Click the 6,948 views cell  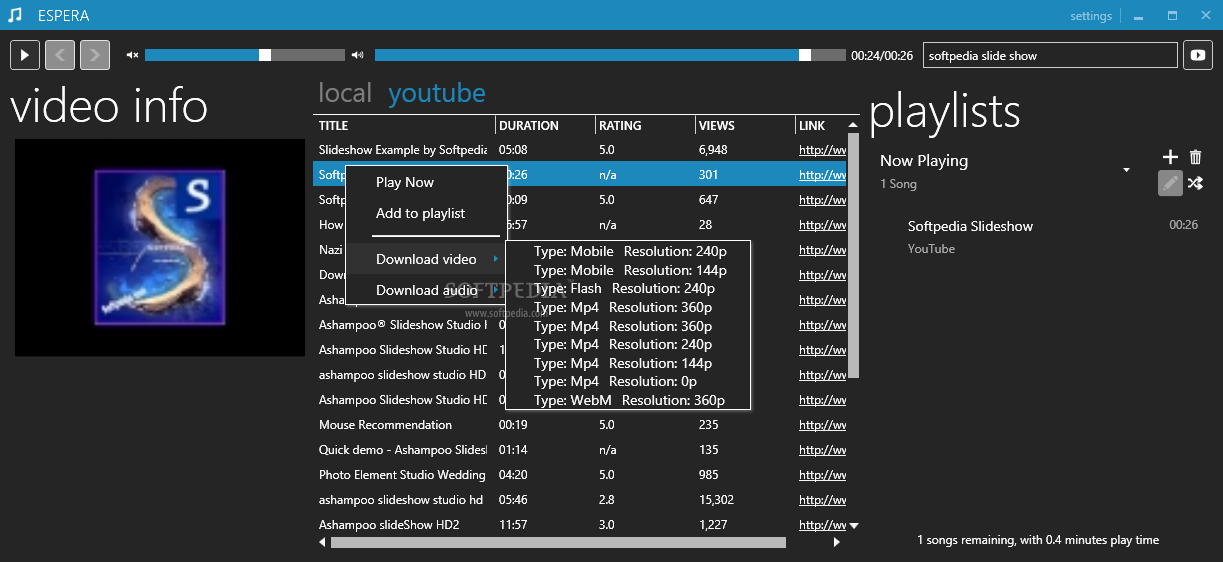713,150
